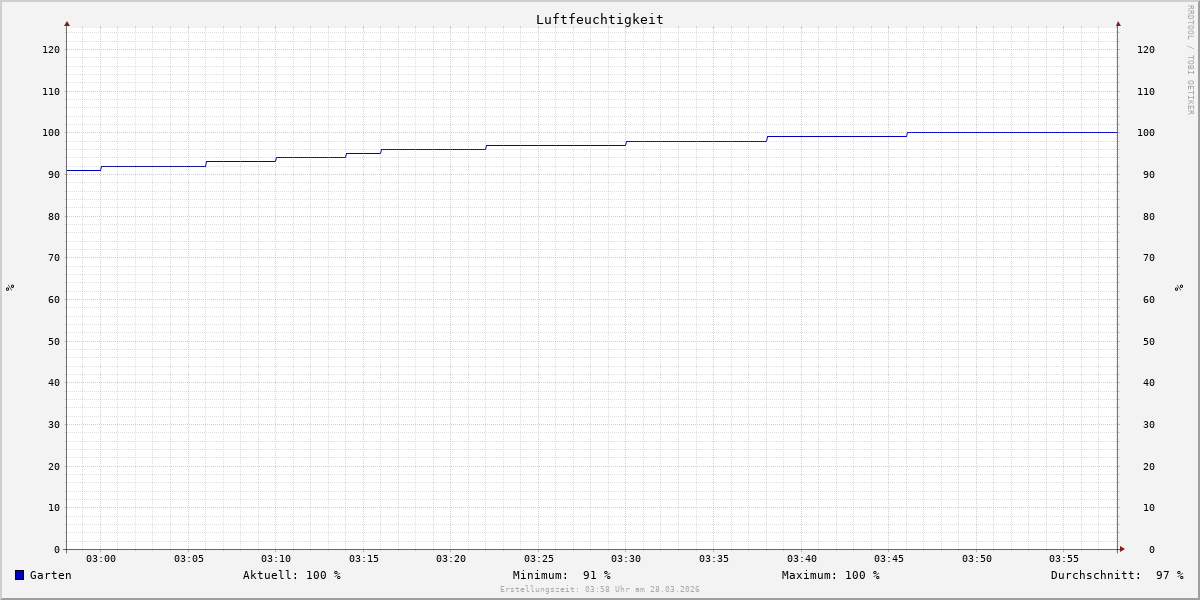Click the 03:55 time axis label
The image size is (1200, 600).
coord(1064,558)
